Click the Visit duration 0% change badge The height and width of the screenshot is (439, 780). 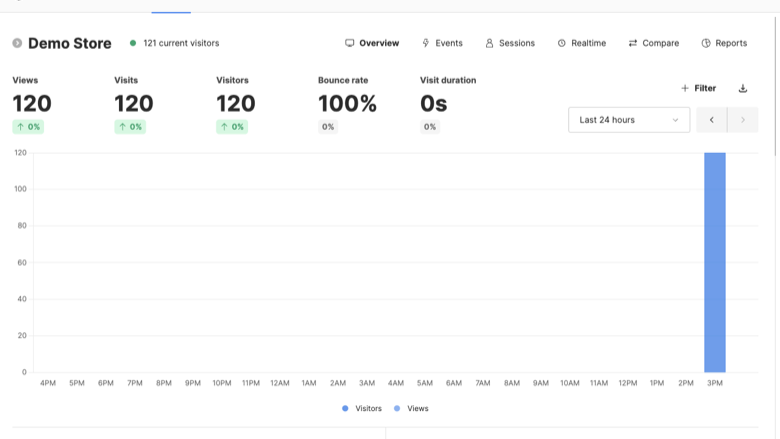(x=430, y=127)
